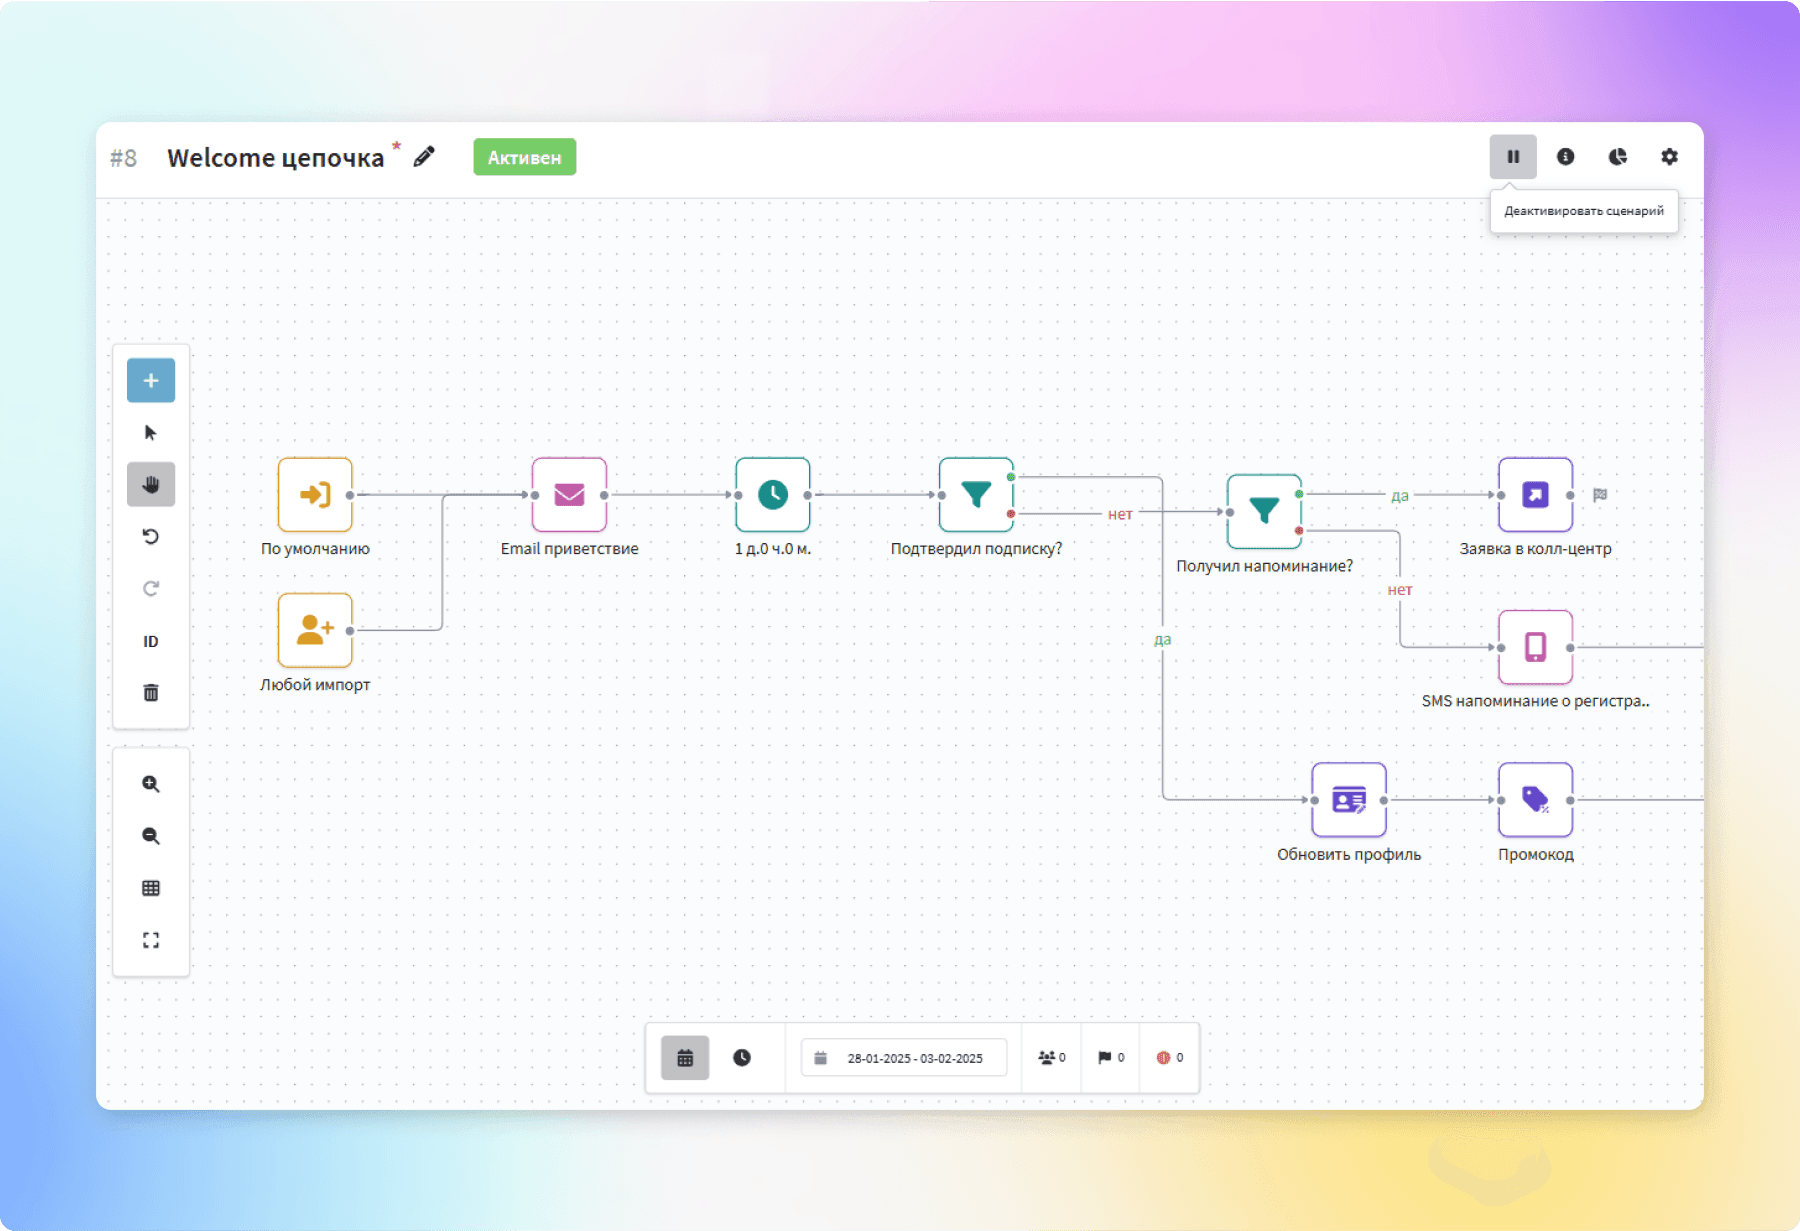The width and height of the screenshot is (1800, 1231).
Task: Click the Активен status badge
Action: [525, 157]
